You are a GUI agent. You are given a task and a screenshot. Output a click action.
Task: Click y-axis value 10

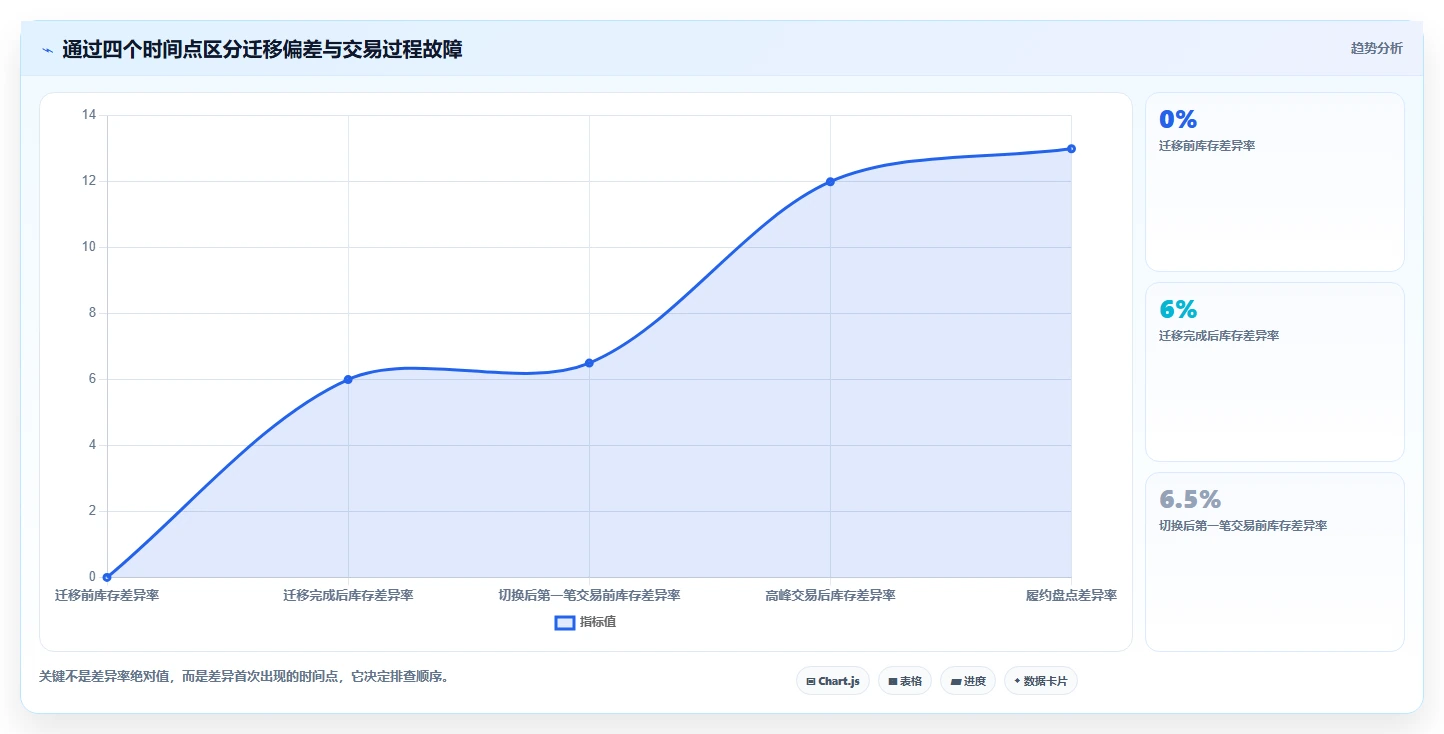(x=89, y=247)
